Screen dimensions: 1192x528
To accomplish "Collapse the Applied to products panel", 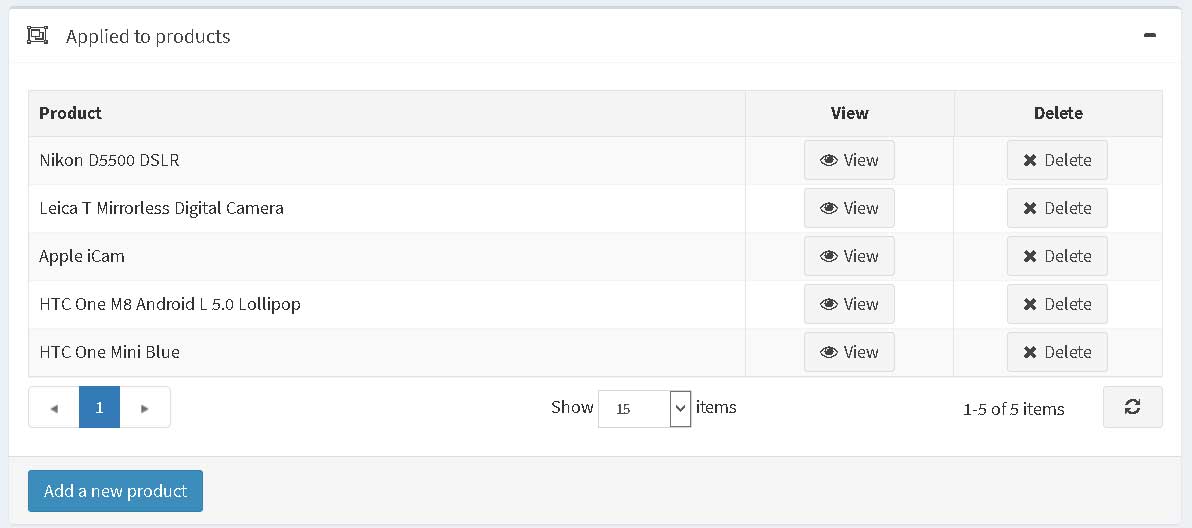I will [1149, 36].
